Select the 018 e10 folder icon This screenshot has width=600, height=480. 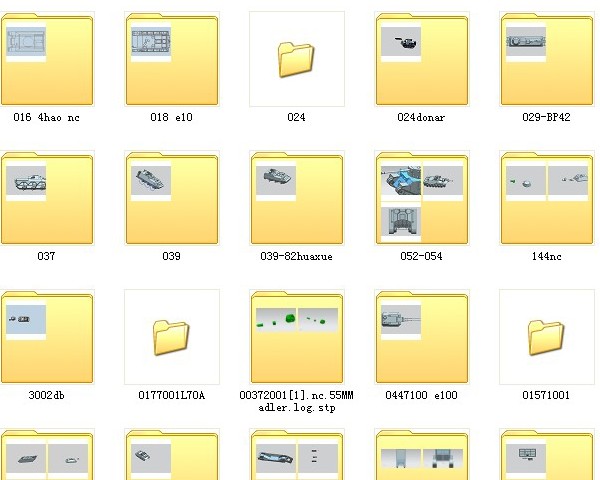coord(171,60)
